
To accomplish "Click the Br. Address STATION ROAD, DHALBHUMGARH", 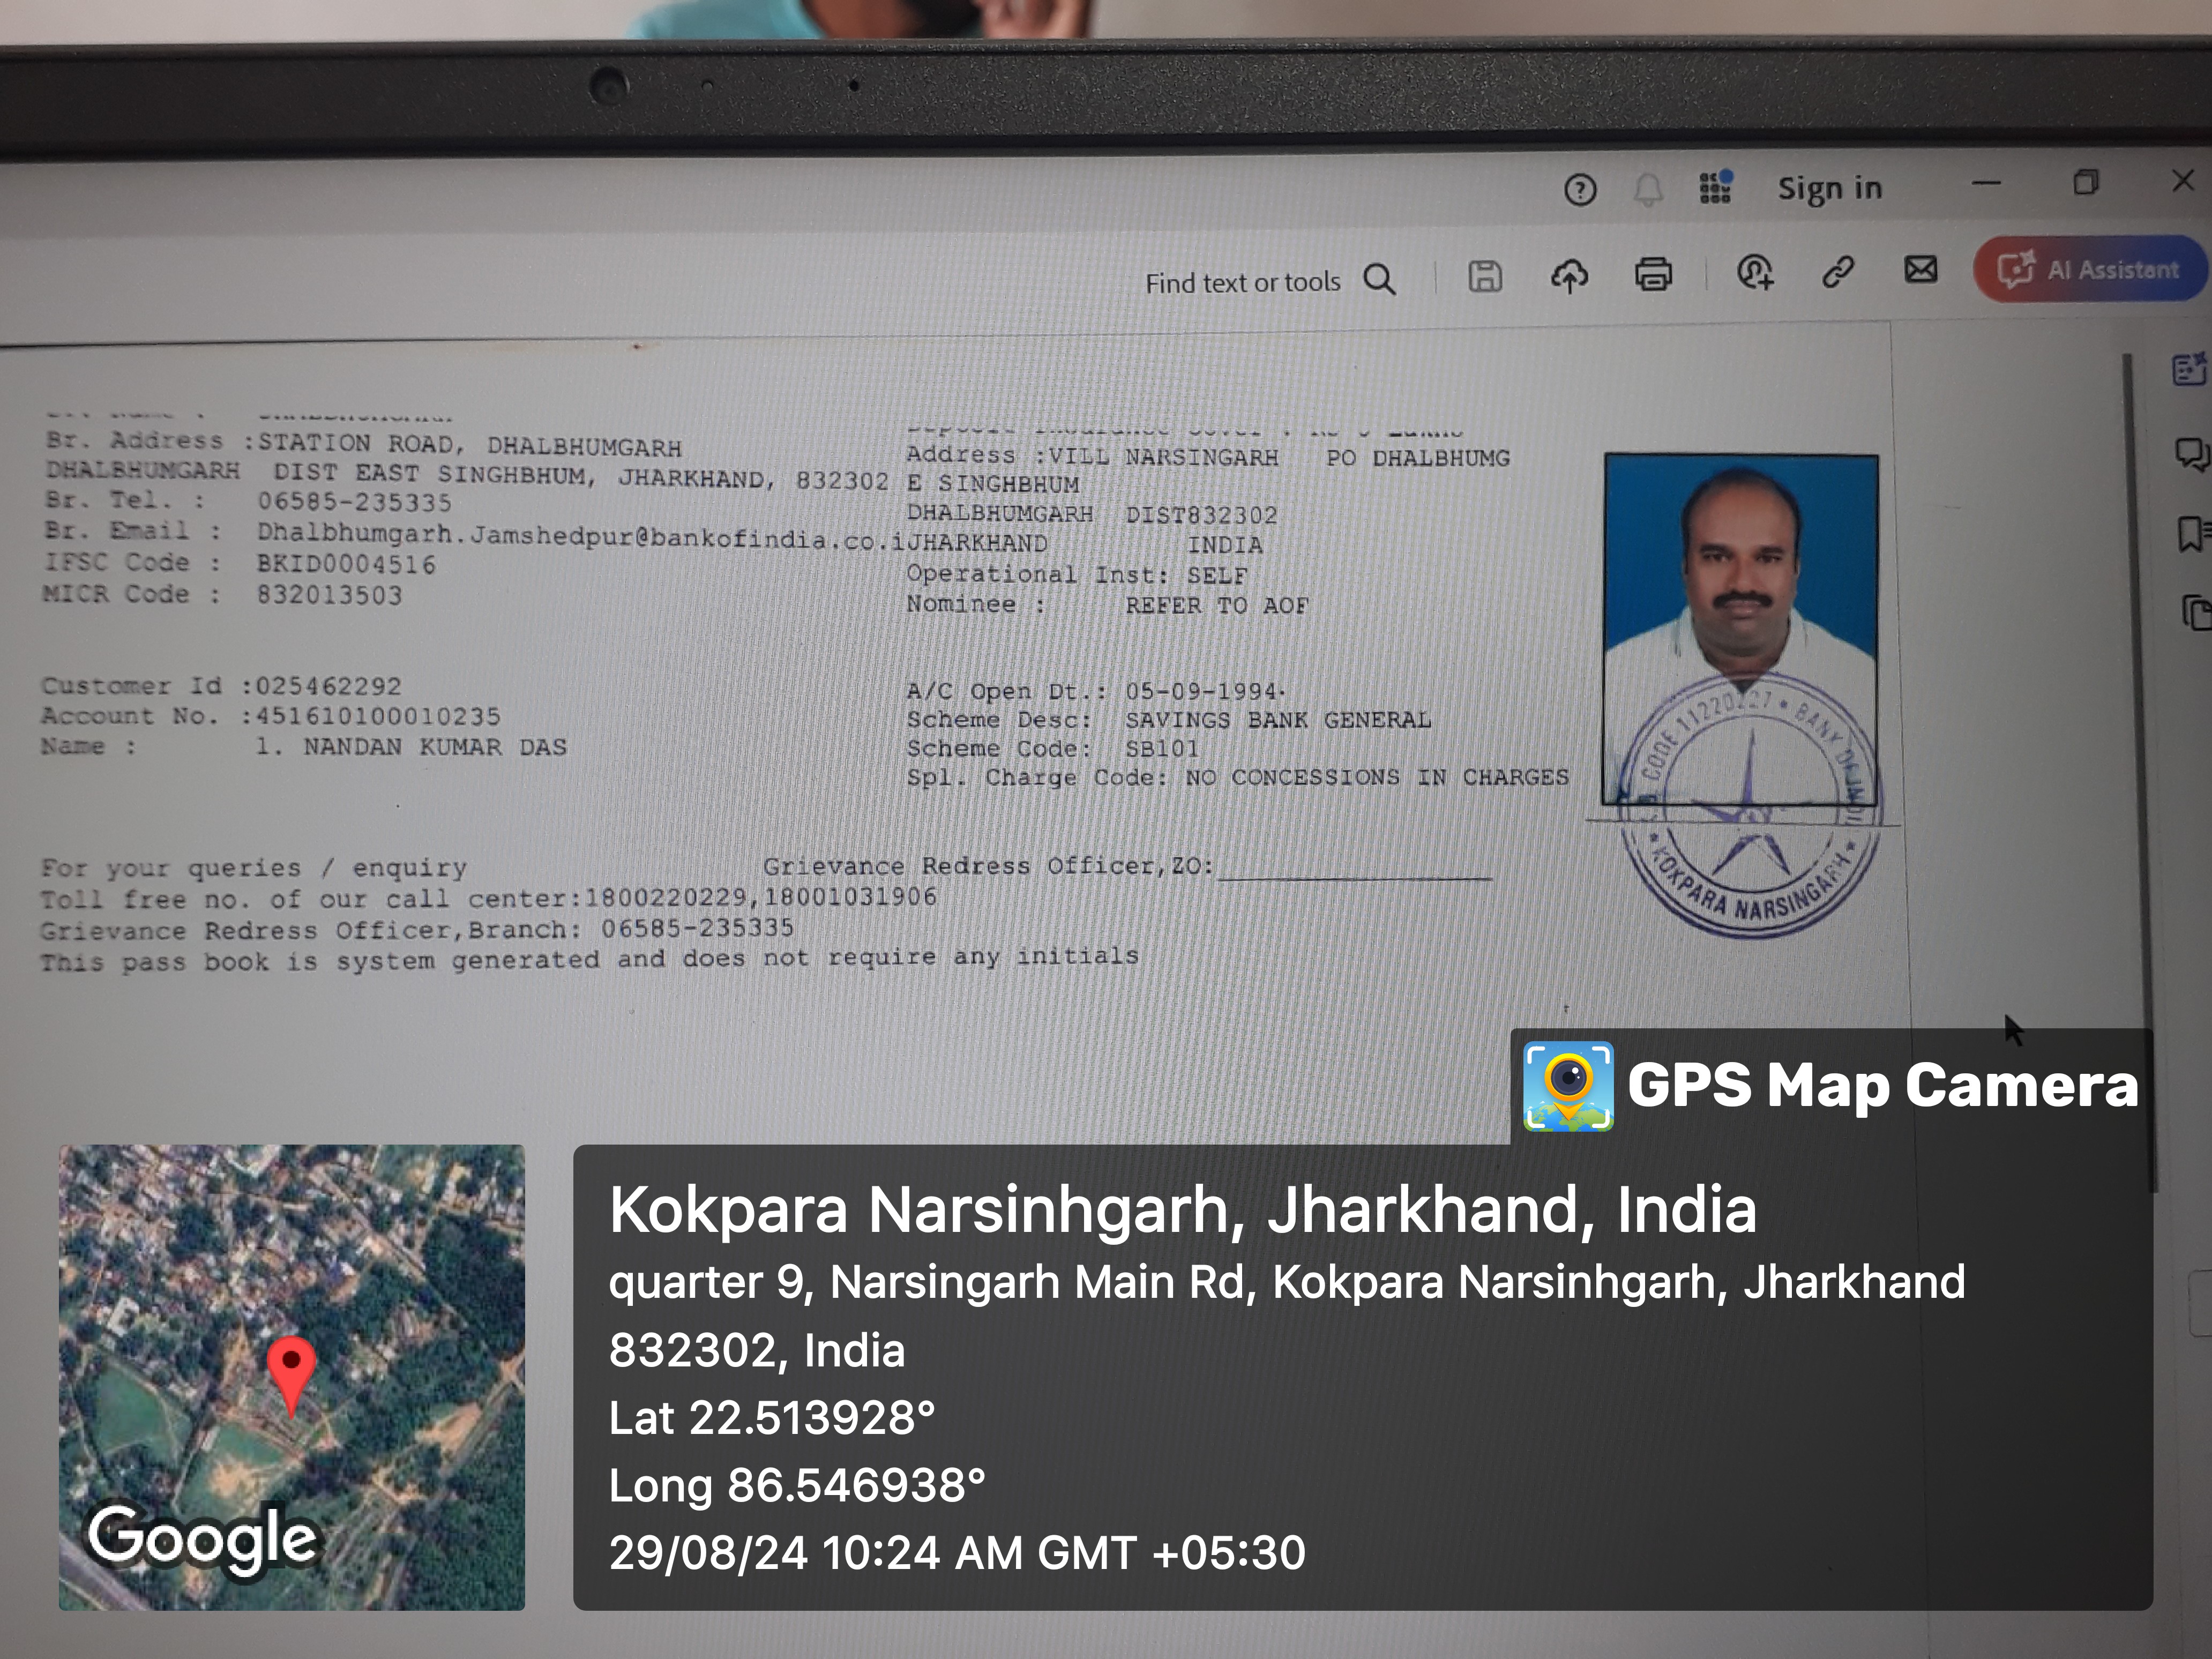I will coord(469,445).
